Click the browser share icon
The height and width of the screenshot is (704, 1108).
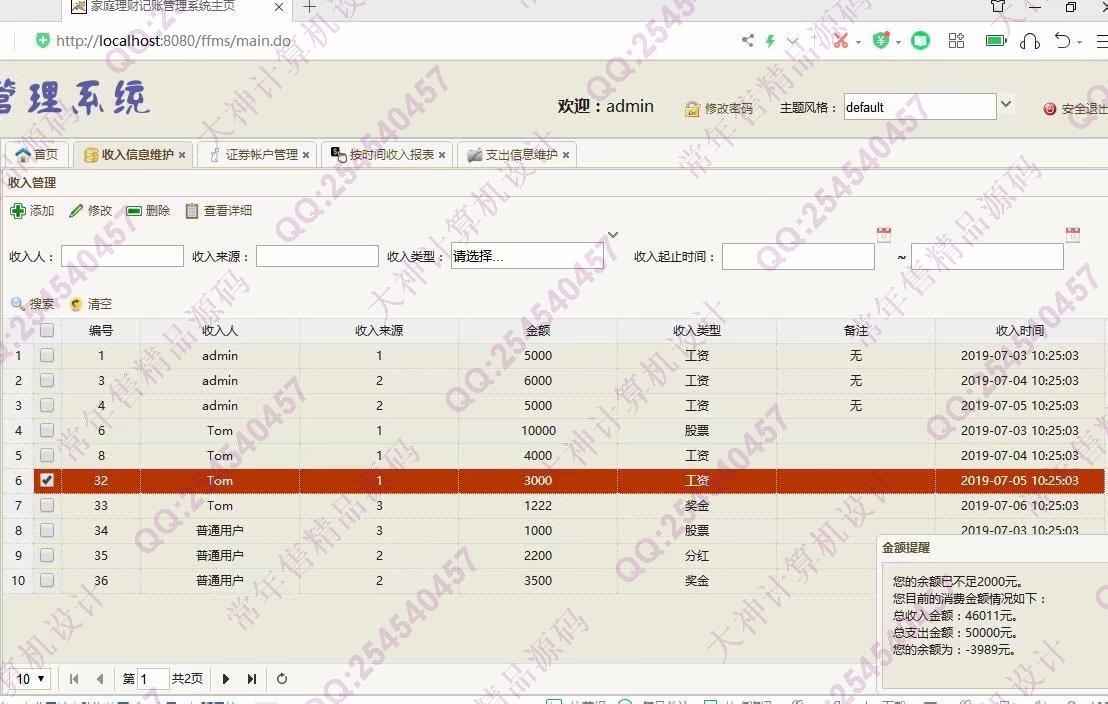pos(748,40)
